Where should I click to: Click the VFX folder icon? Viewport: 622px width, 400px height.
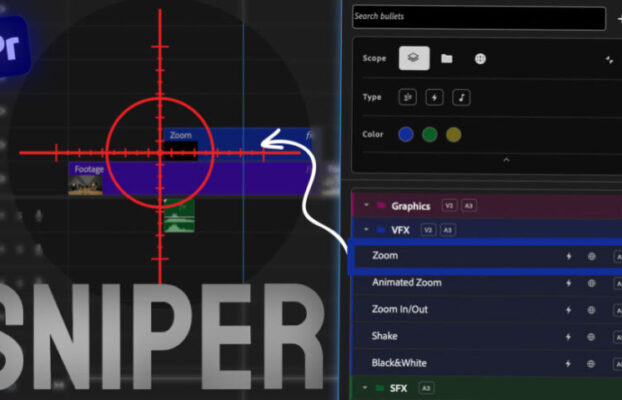tap(381, 230)
